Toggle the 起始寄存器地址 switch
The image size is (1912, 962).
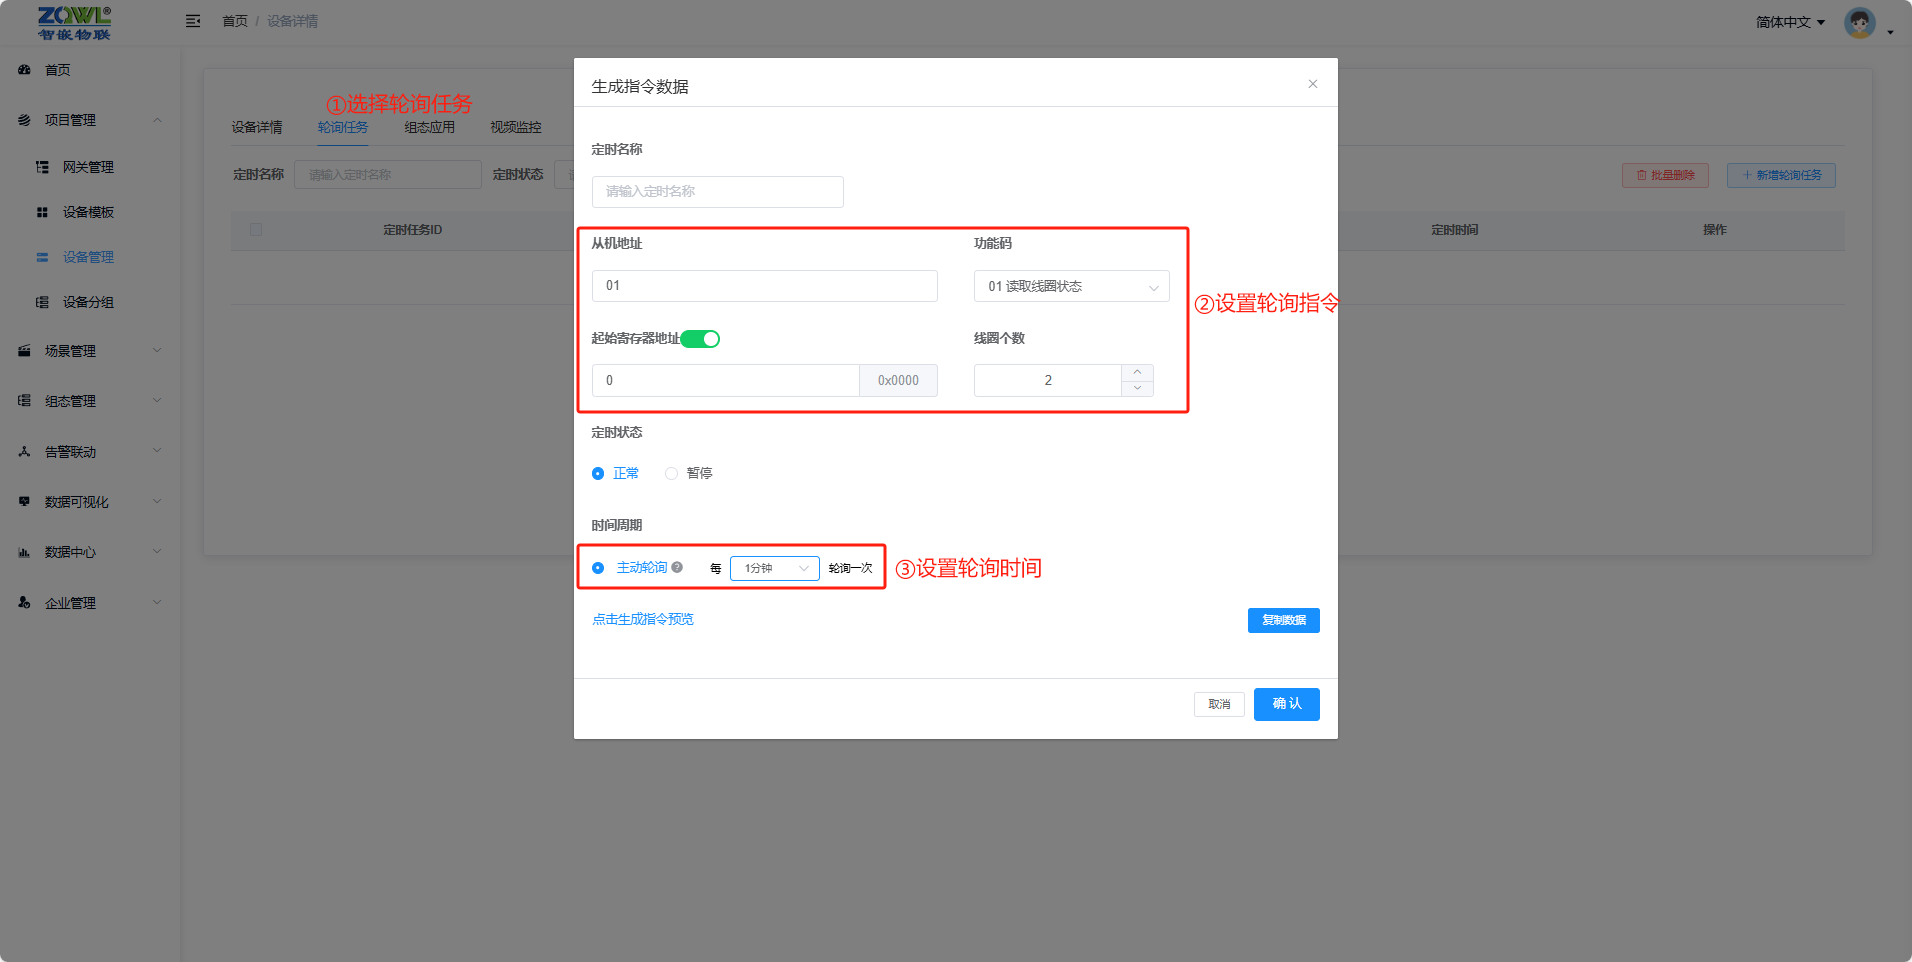(700, 339)
